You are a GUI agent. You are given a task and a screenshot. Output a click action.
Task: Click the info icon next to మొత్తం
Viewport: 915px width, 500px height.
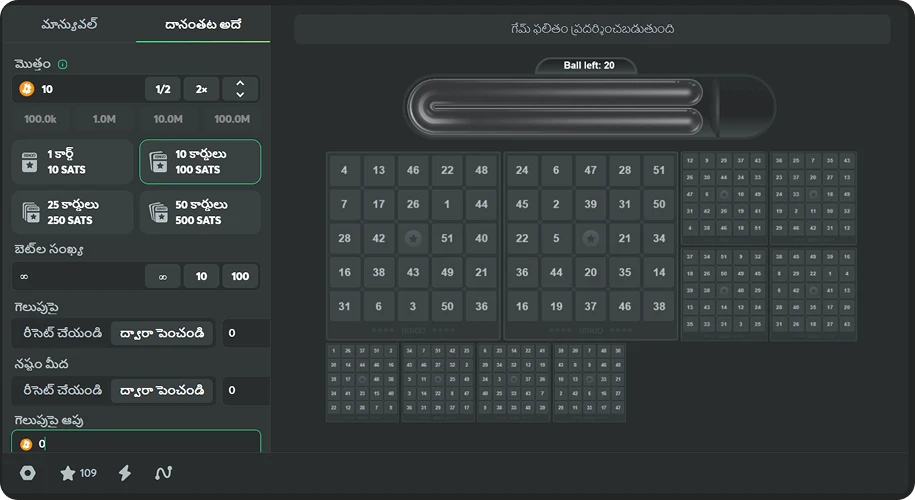tap(63, 65)
